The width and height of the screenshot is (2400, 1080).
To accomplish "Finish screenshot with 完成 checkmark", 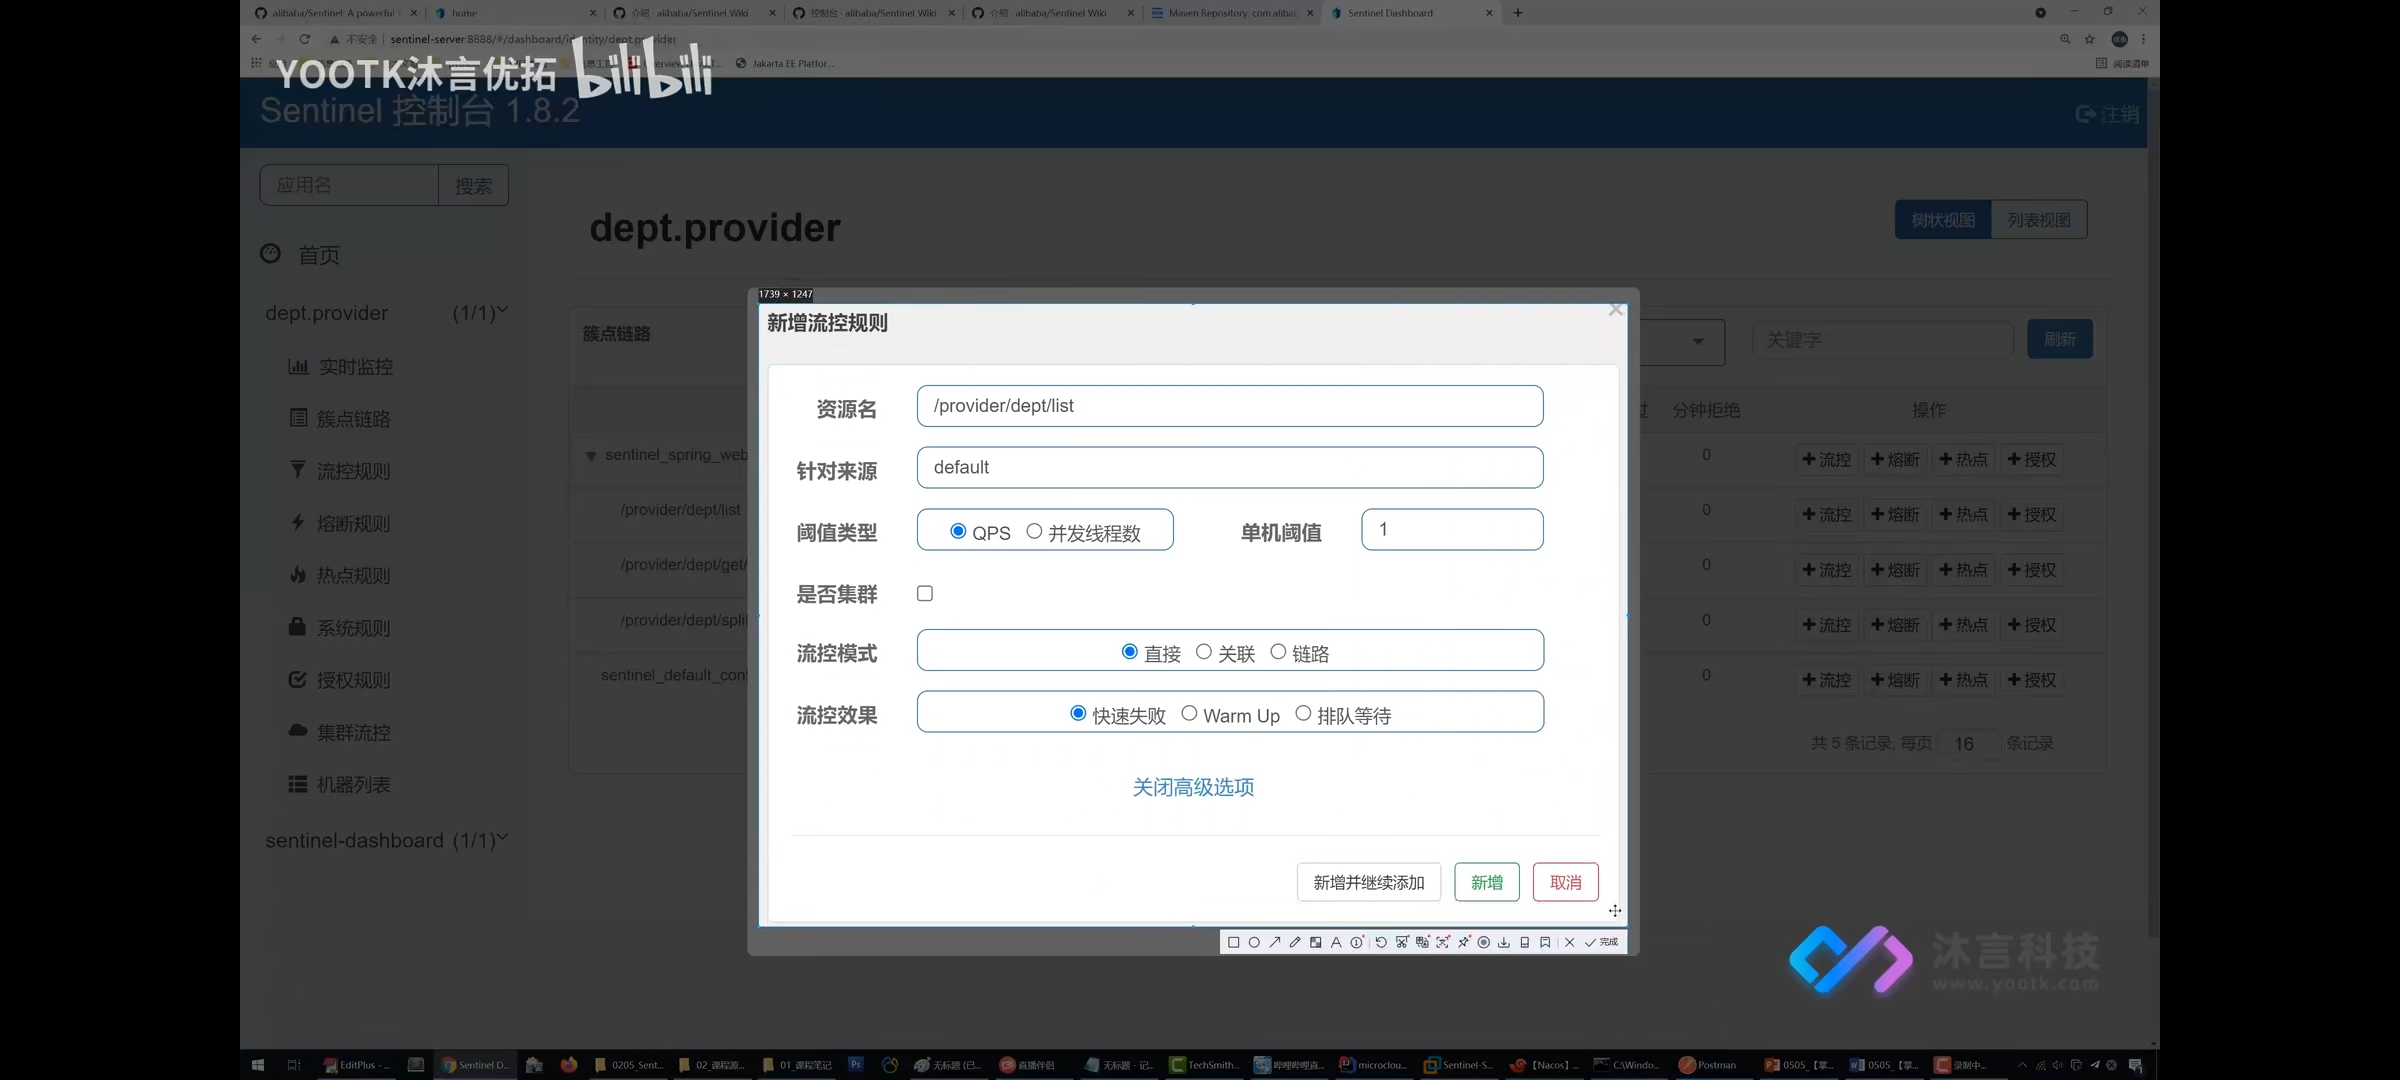I will (1601, 942).
